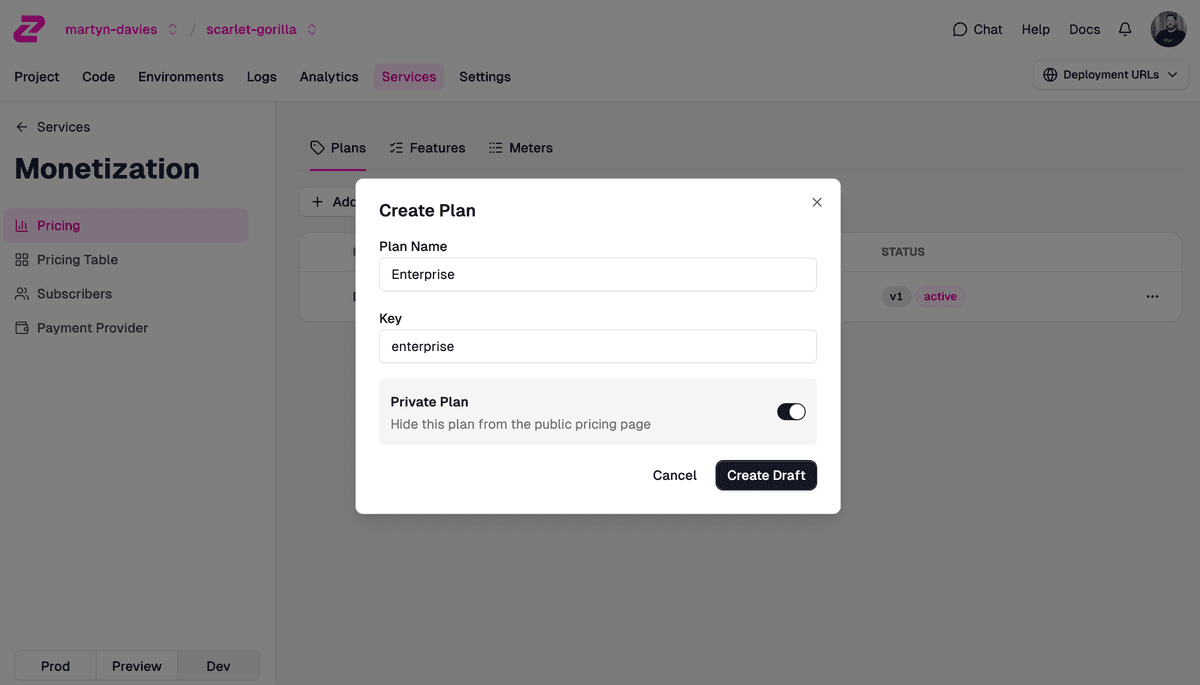This screenshot has width=1200, height=685.
Task: Cancel the Create Plan dialog
Action: point(674,475)
